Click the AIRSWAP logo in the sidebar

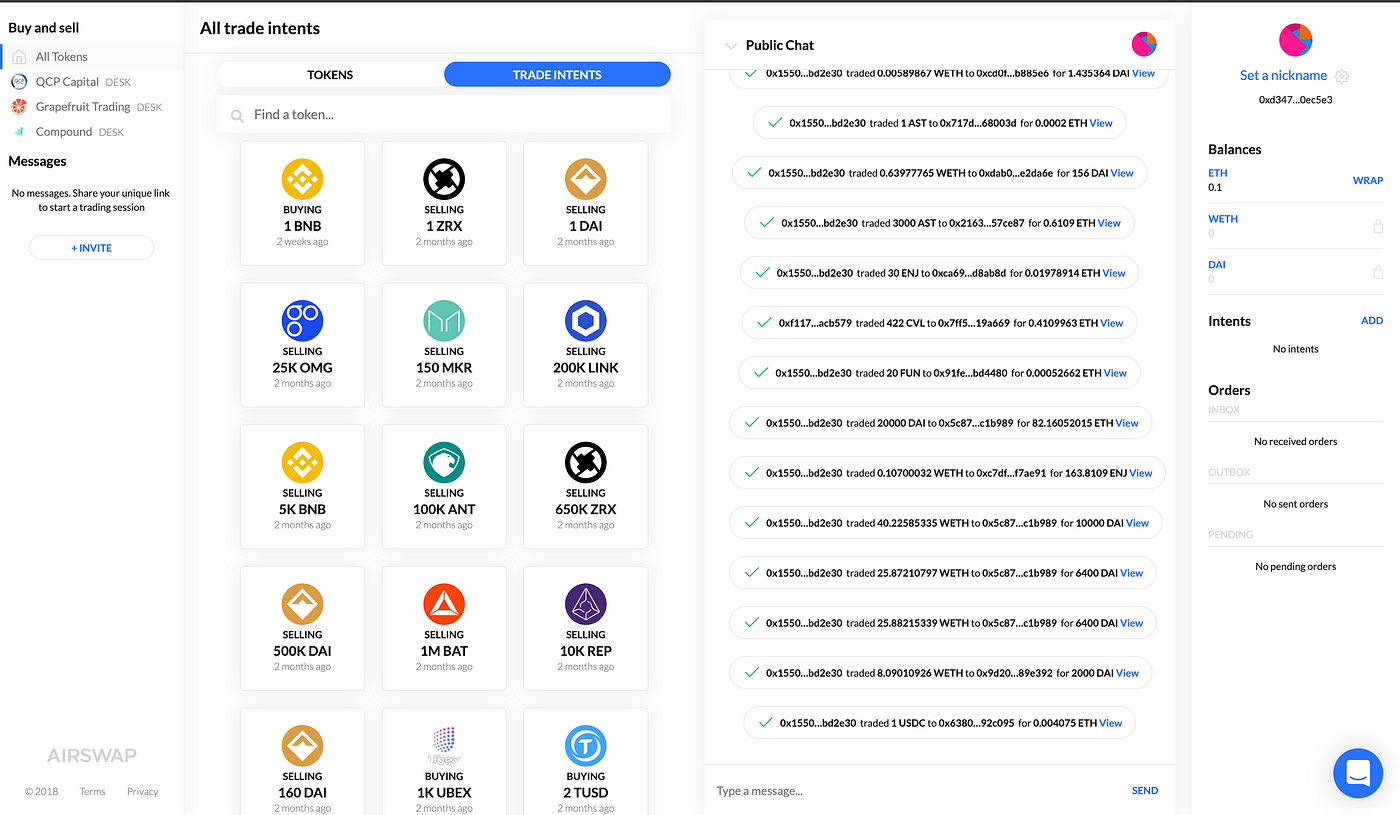click(92, 756)
